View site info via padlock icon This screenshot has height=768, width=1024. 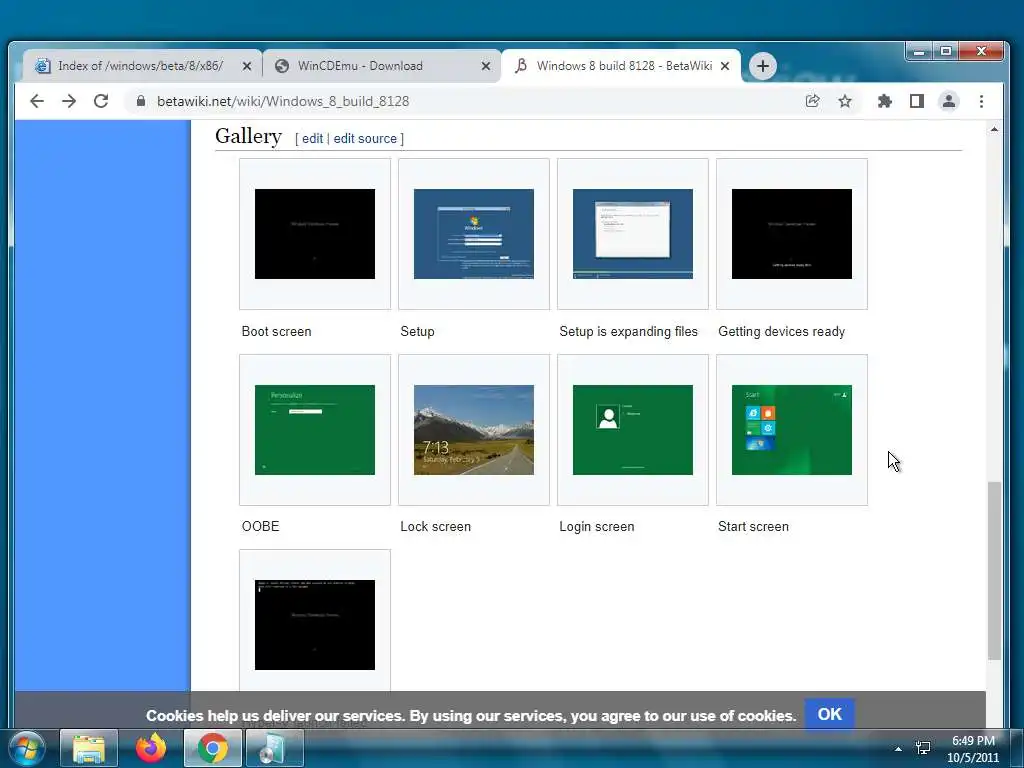click(140, 101)
